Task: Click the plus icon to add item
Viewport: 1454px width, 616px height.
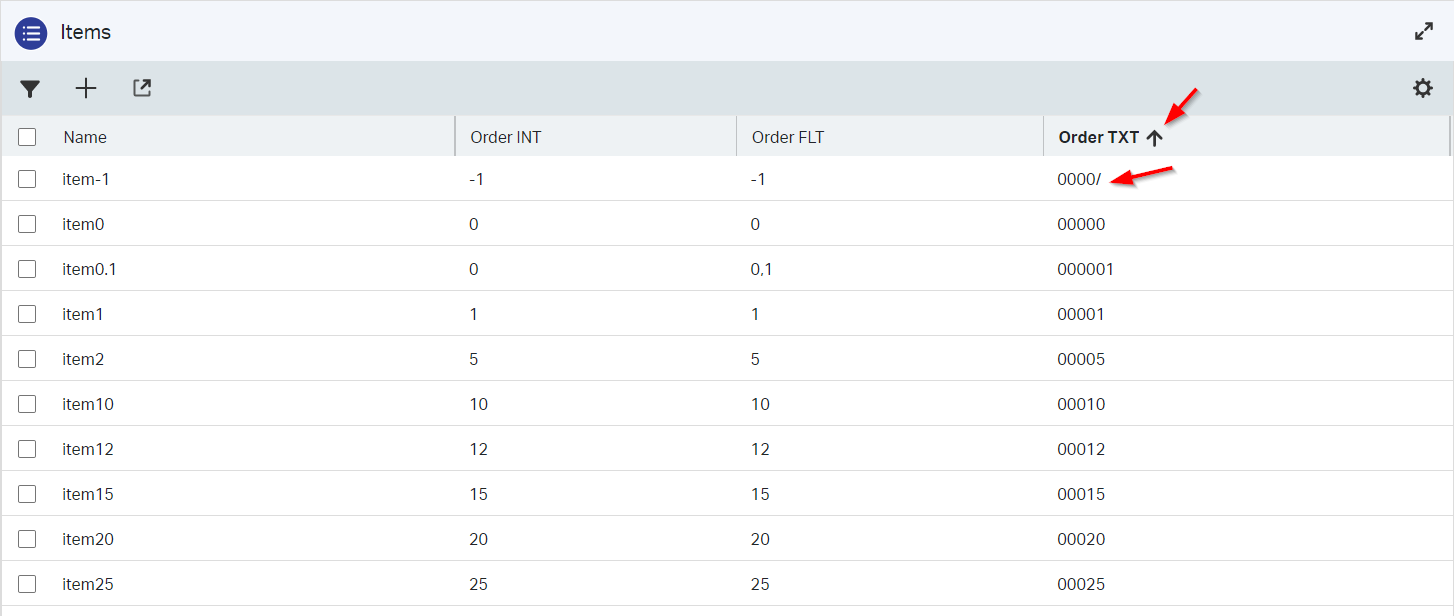Action: pyautogui.click(x=86, y=89)
